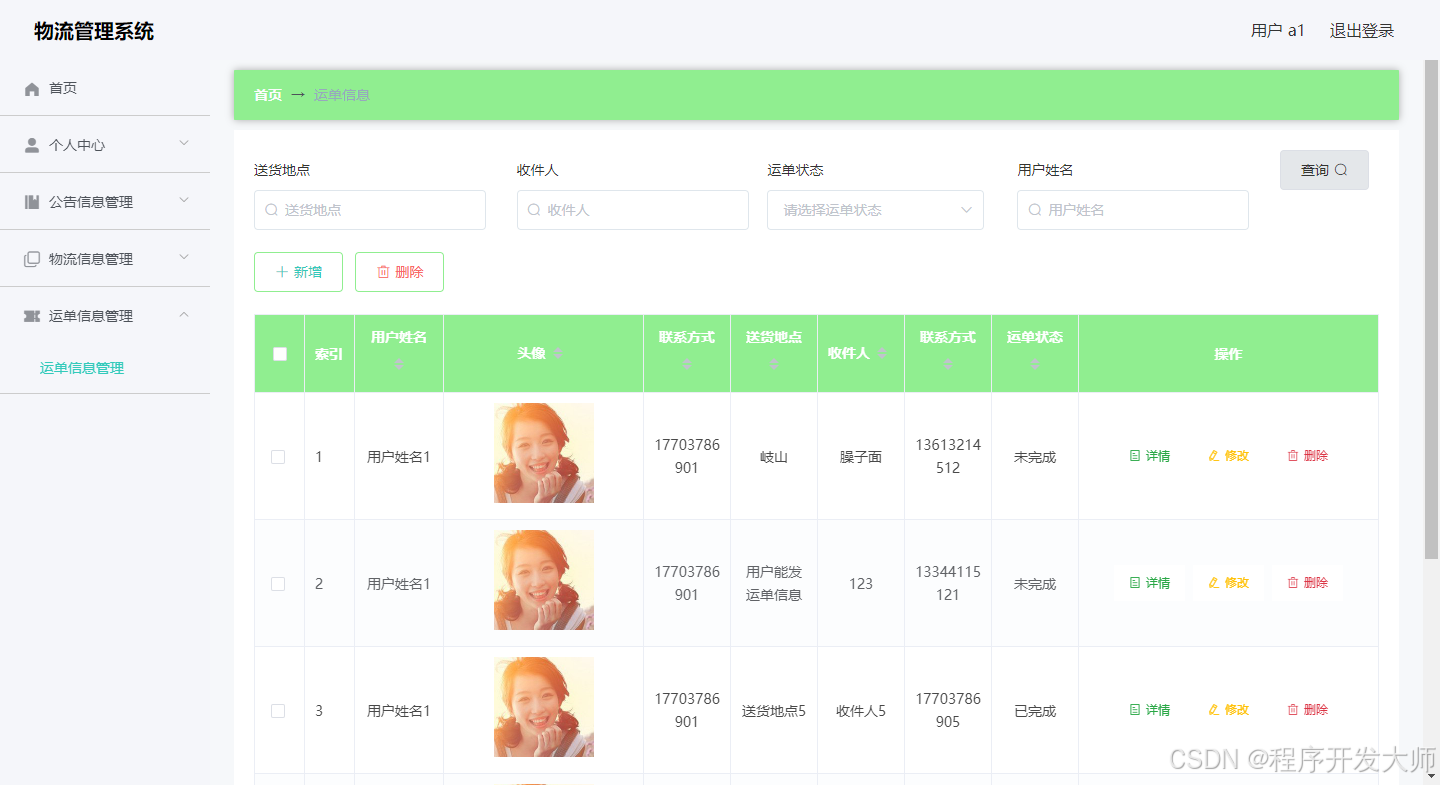Open 个人中心 sidebar menu

105,145
